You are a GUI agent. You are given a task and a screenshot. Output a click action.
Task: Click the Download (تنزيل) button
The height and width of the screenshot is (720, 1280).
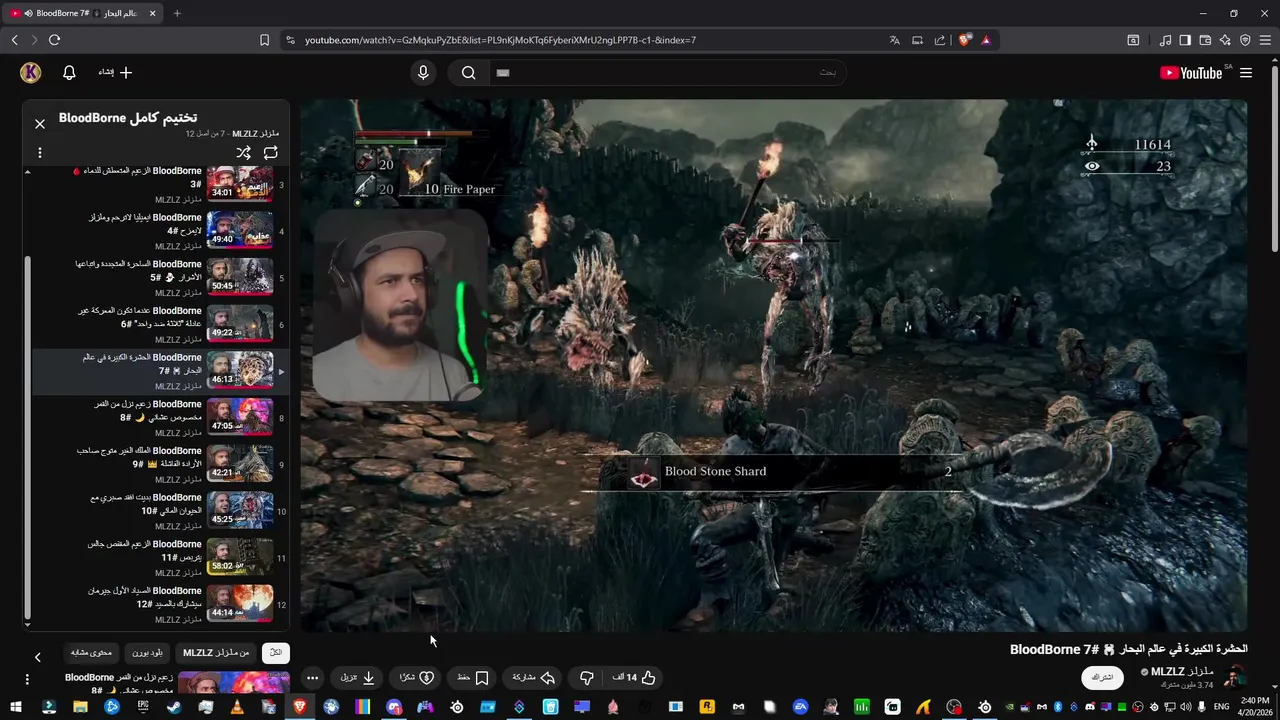coord(357,677)
